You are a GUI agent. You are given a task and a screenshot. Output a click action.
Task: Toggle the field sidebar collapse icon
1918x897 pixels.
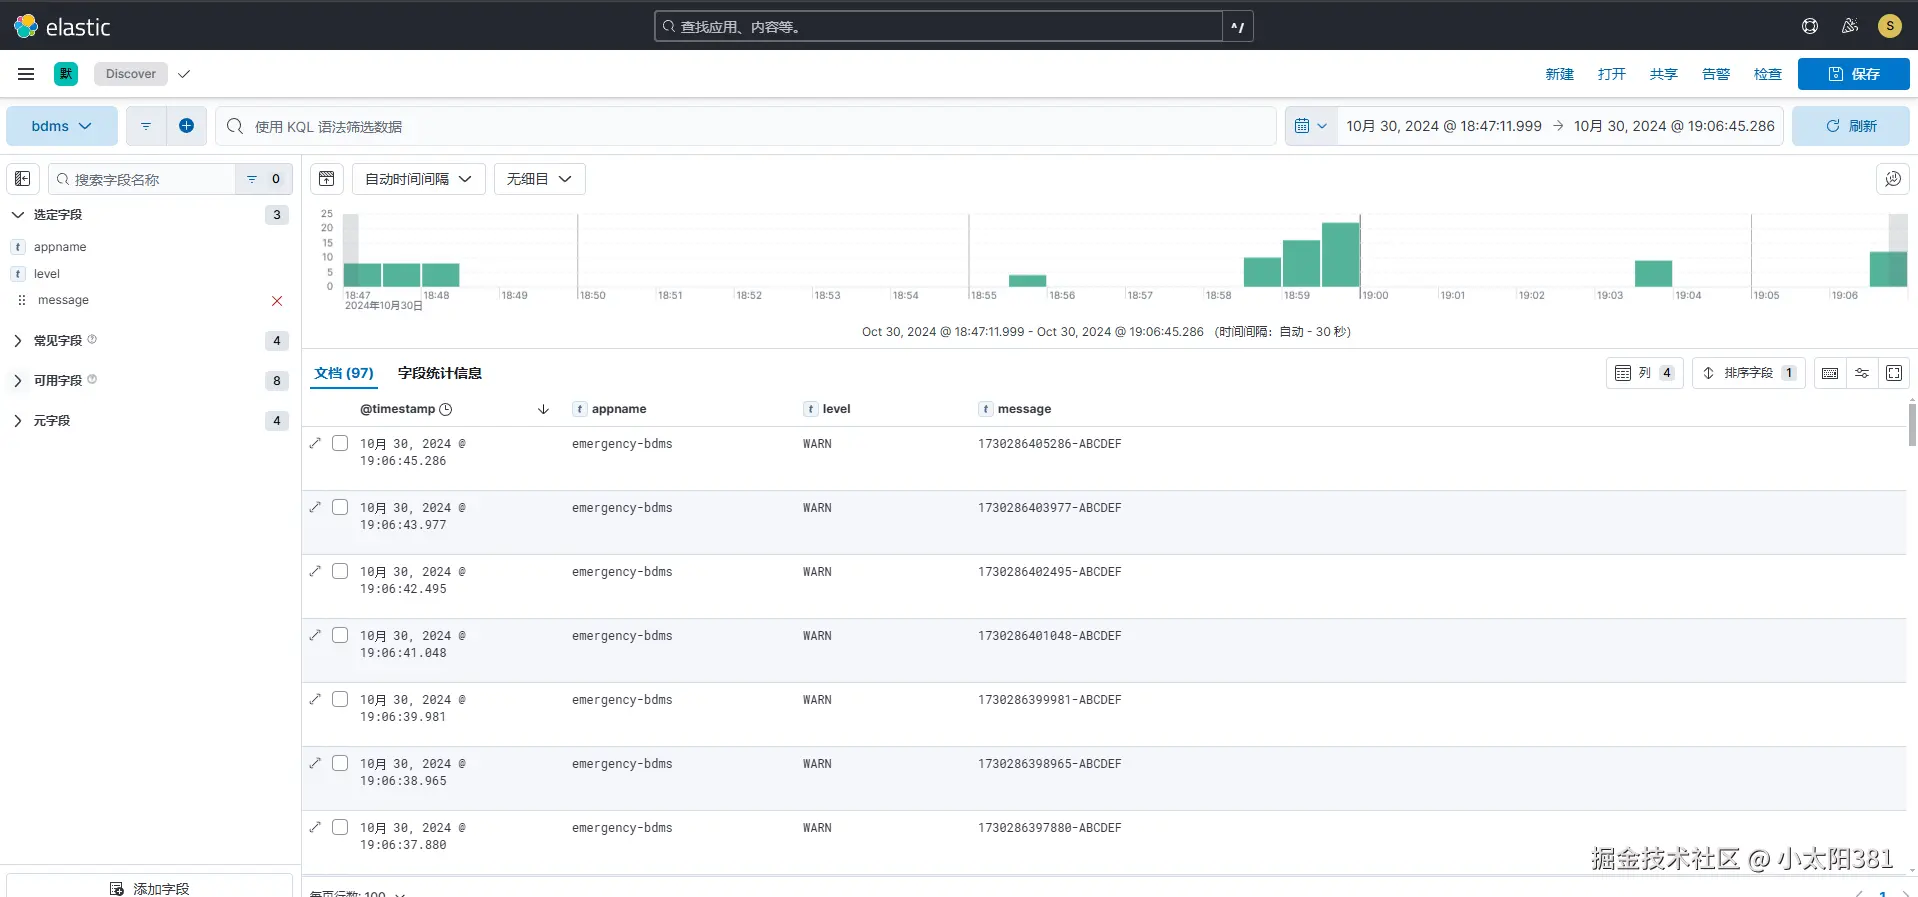(x=23, y=179)
